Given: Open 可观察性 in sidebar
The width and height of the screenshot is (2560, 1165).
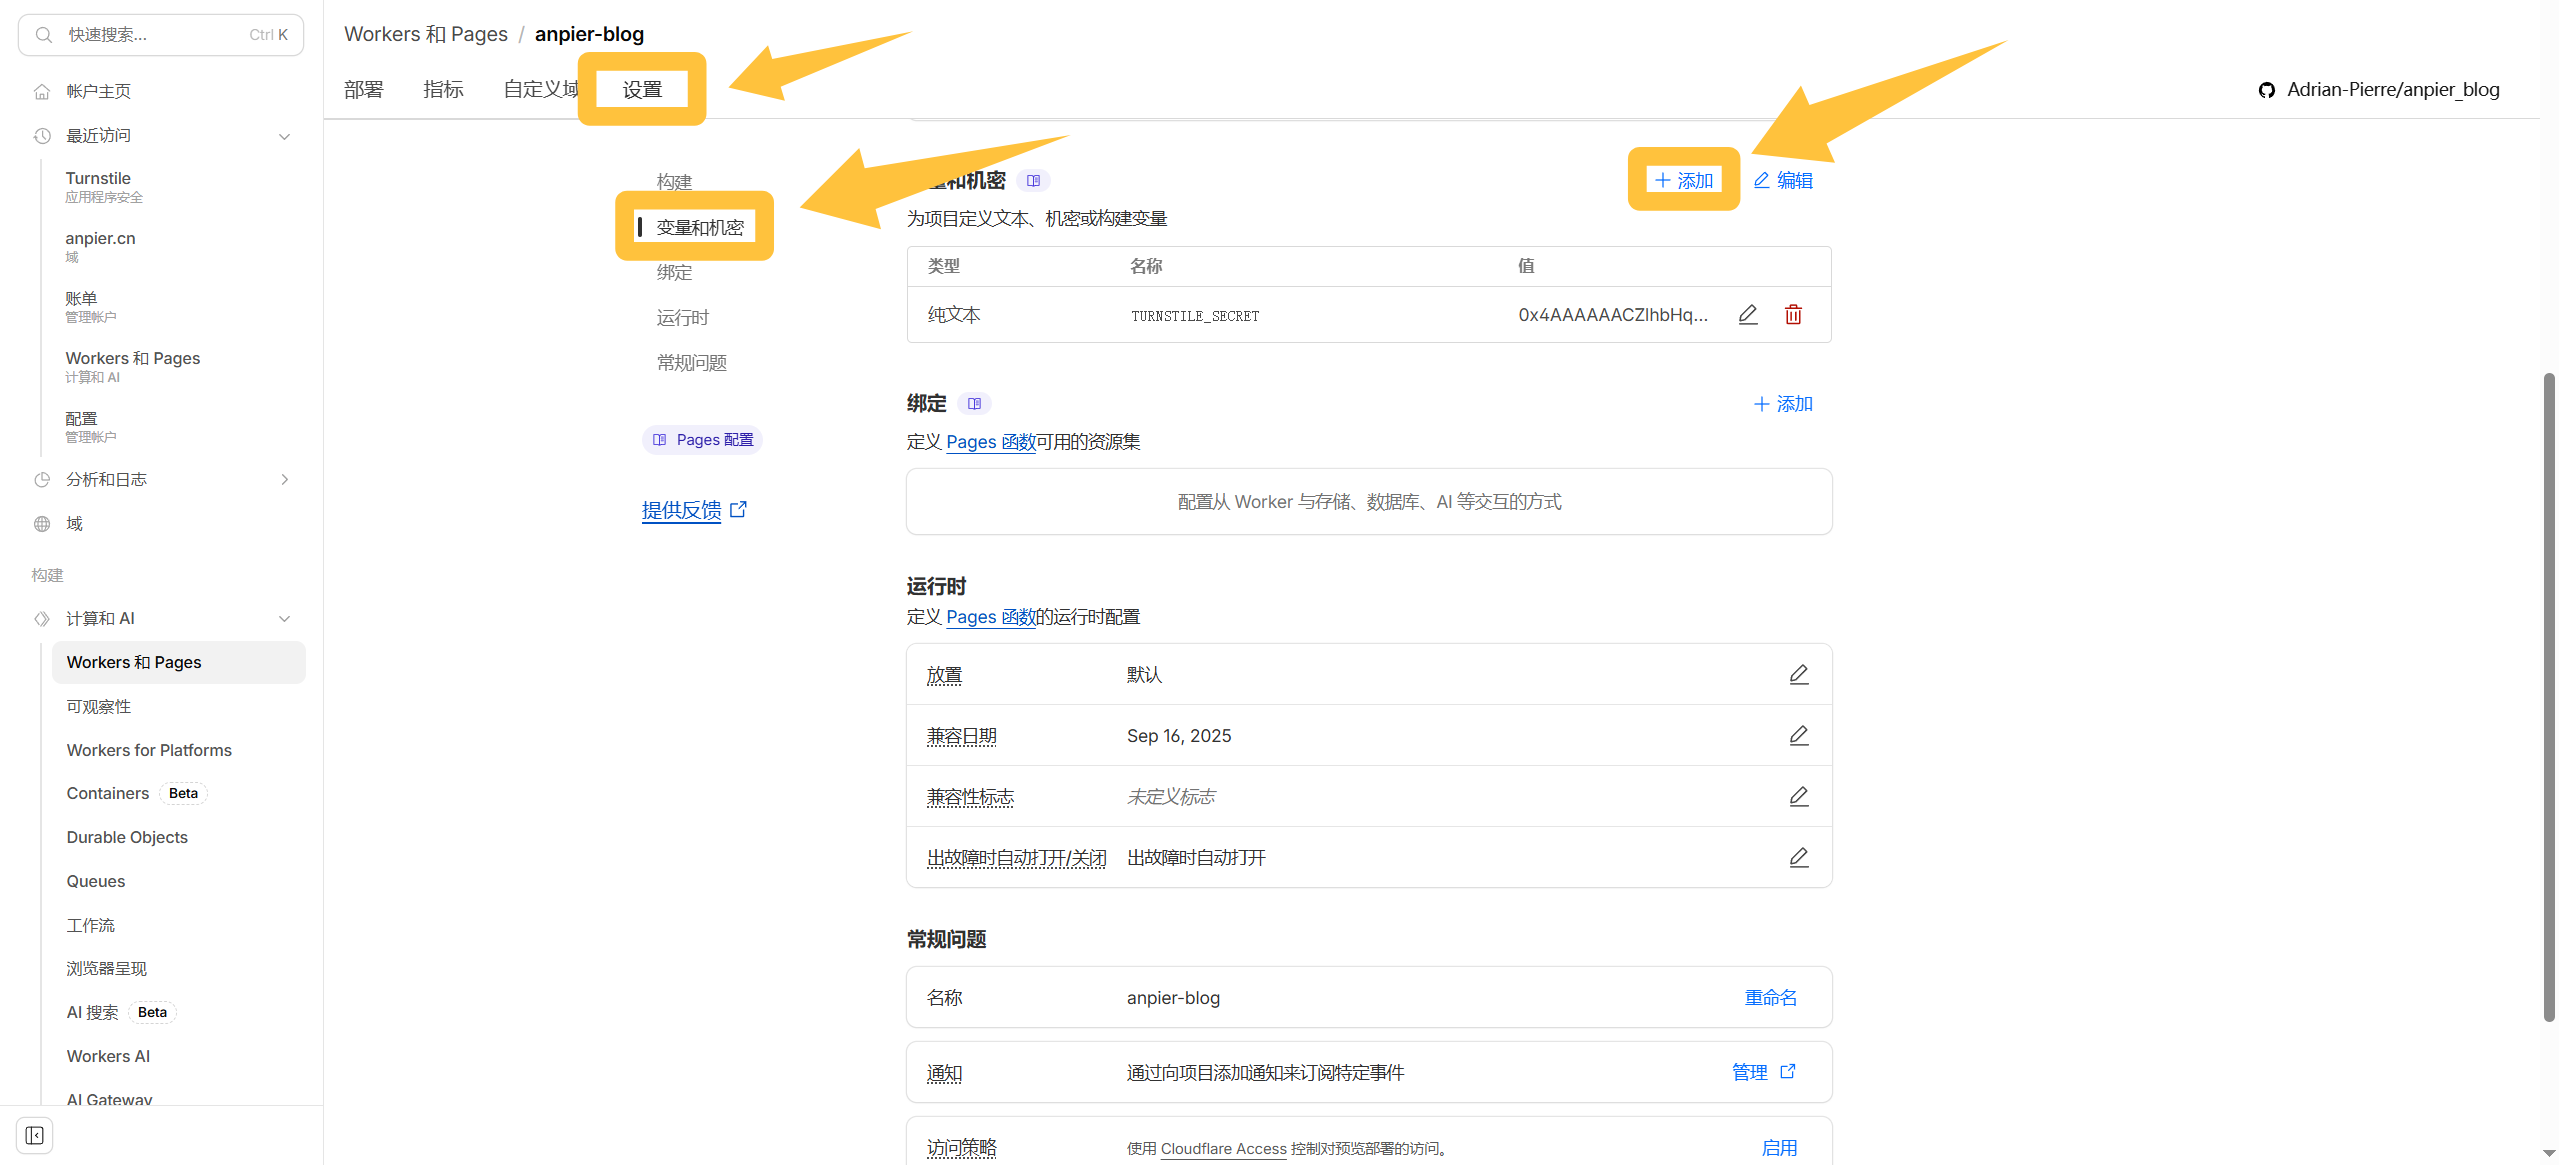Looking at the screenshot, I should click(99, 707).
